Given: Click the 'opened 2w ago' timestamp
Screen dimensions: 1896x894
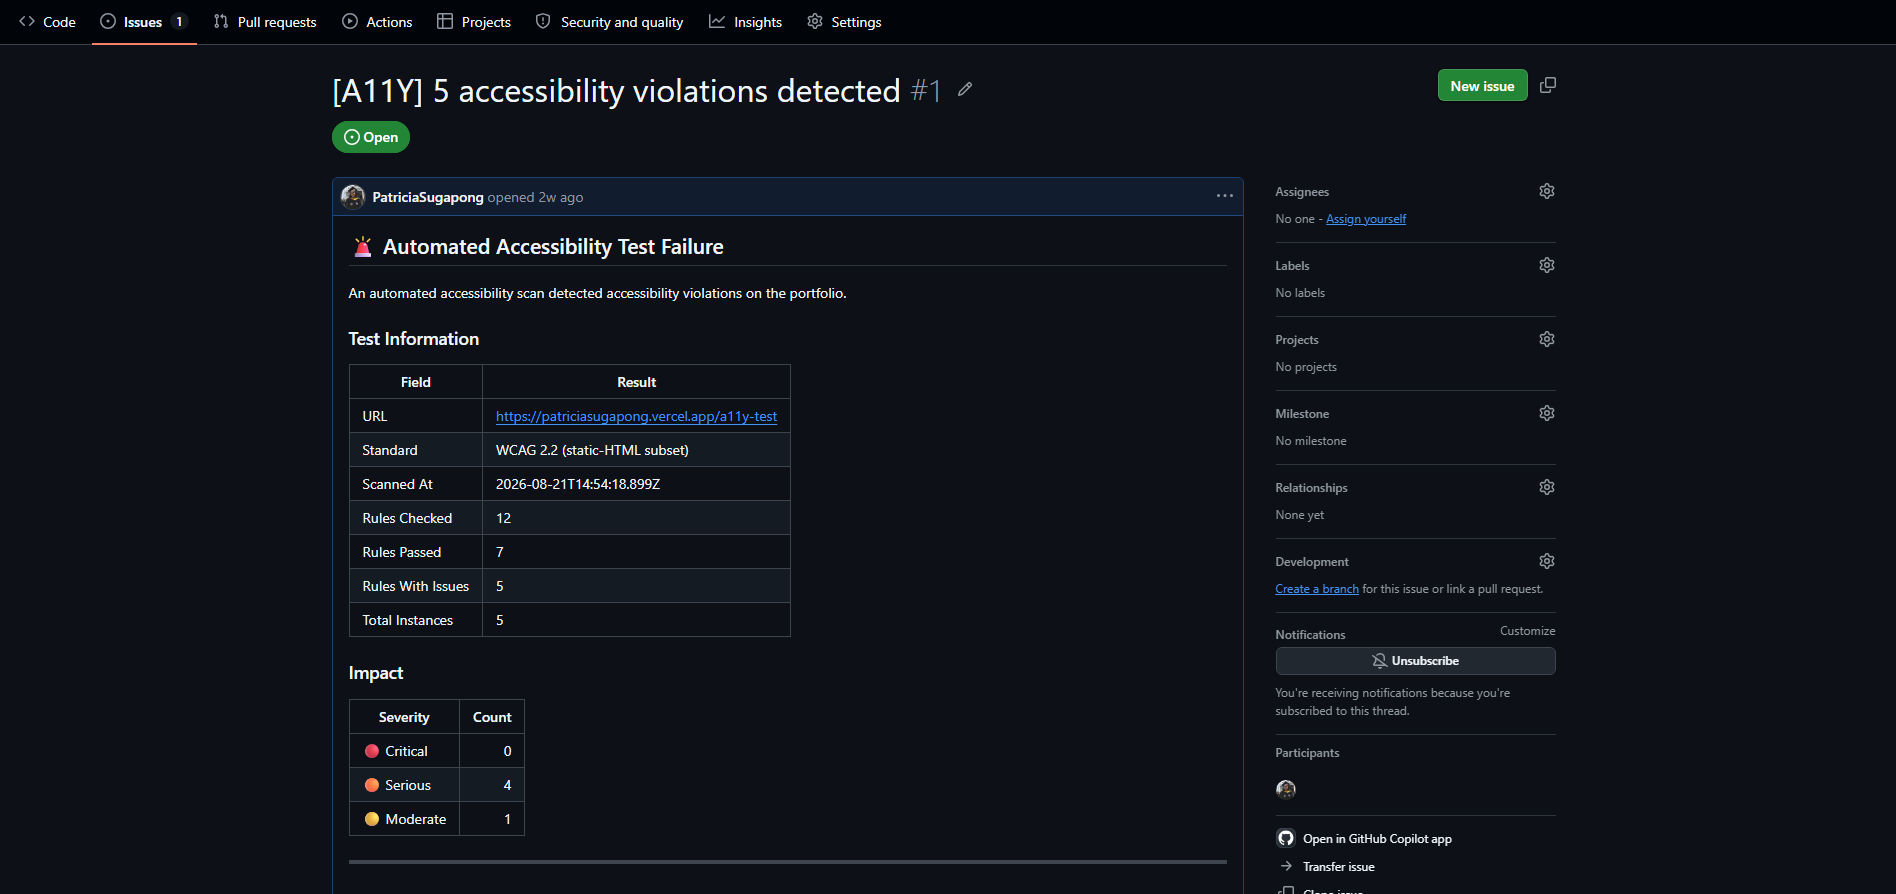Looking at the screenshot, I should tap(535, 197).
